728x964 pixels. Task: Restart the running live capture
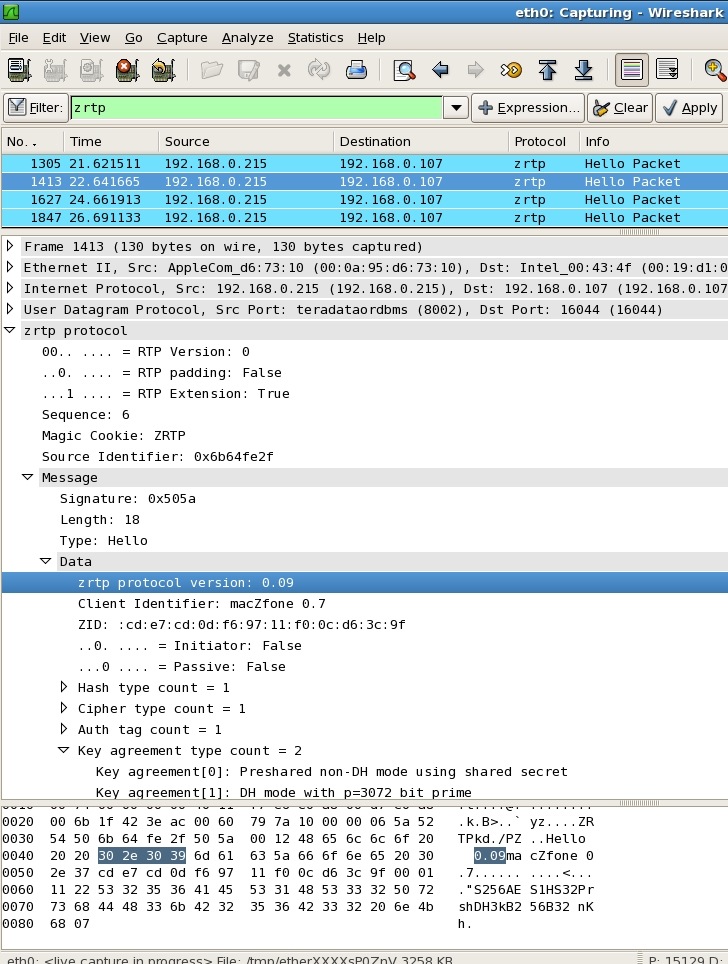tap(162, 70)
